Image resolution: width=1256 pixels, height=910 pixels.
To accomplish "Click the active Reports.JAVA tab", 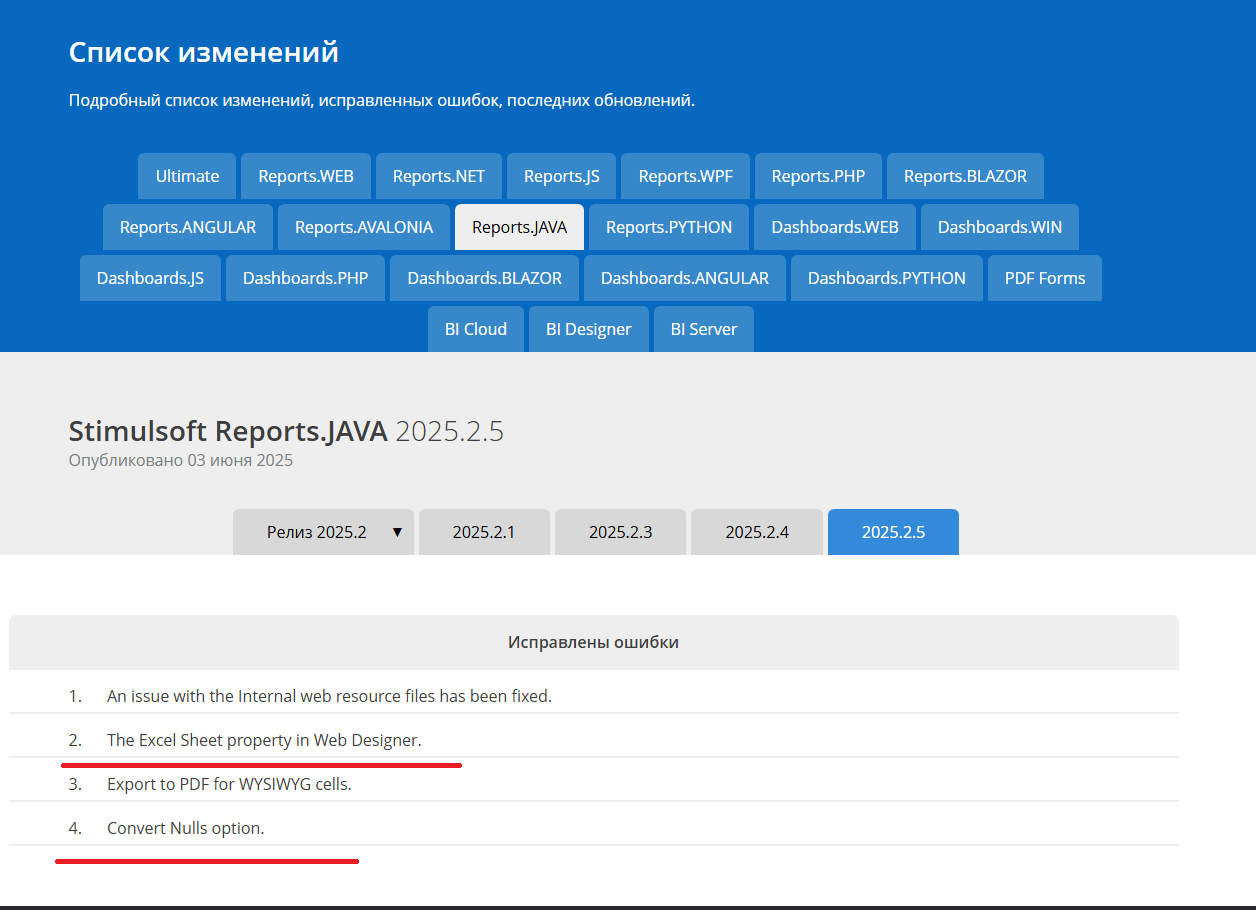I will point(520,227).
